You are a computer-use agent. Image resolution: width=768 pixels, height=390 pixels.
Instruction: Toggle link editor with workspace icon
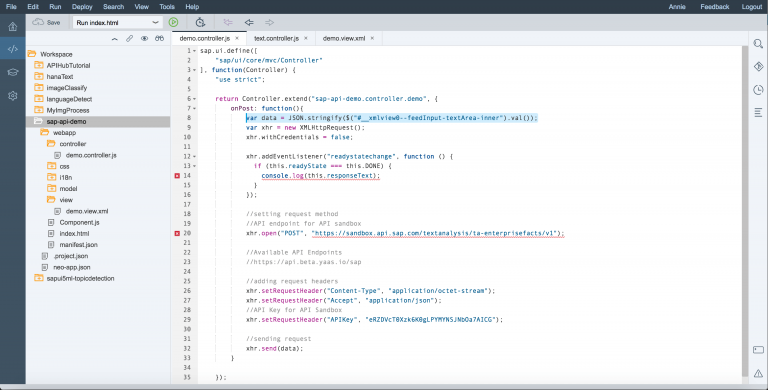[x=129, y=38]
